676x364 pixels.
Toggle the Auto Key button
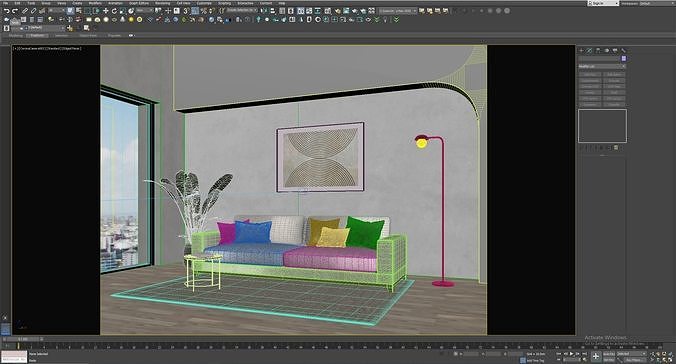click(x=609, y=354)
